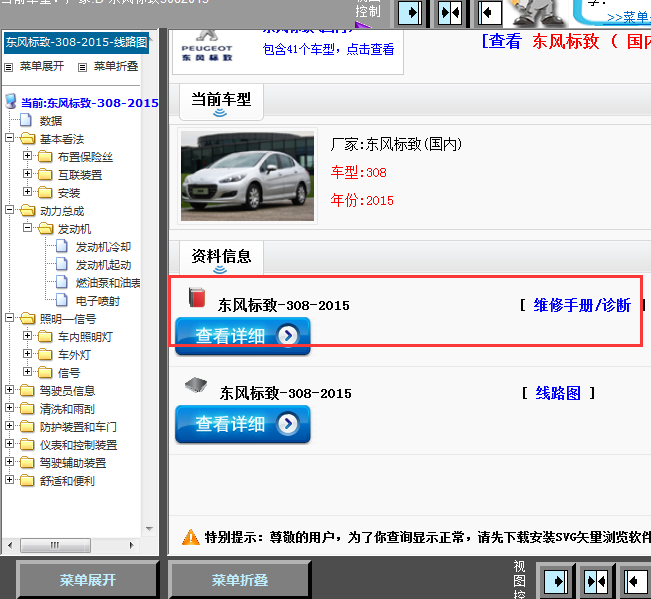Collapse the 发动机 tree node

[x=27, y=227]
